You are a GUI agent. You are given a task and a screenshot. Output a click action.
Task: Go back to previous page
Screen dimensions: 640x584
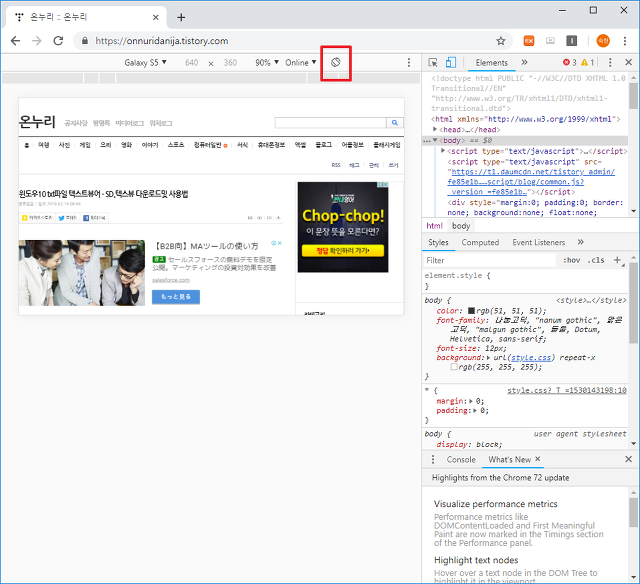point(16,41)
